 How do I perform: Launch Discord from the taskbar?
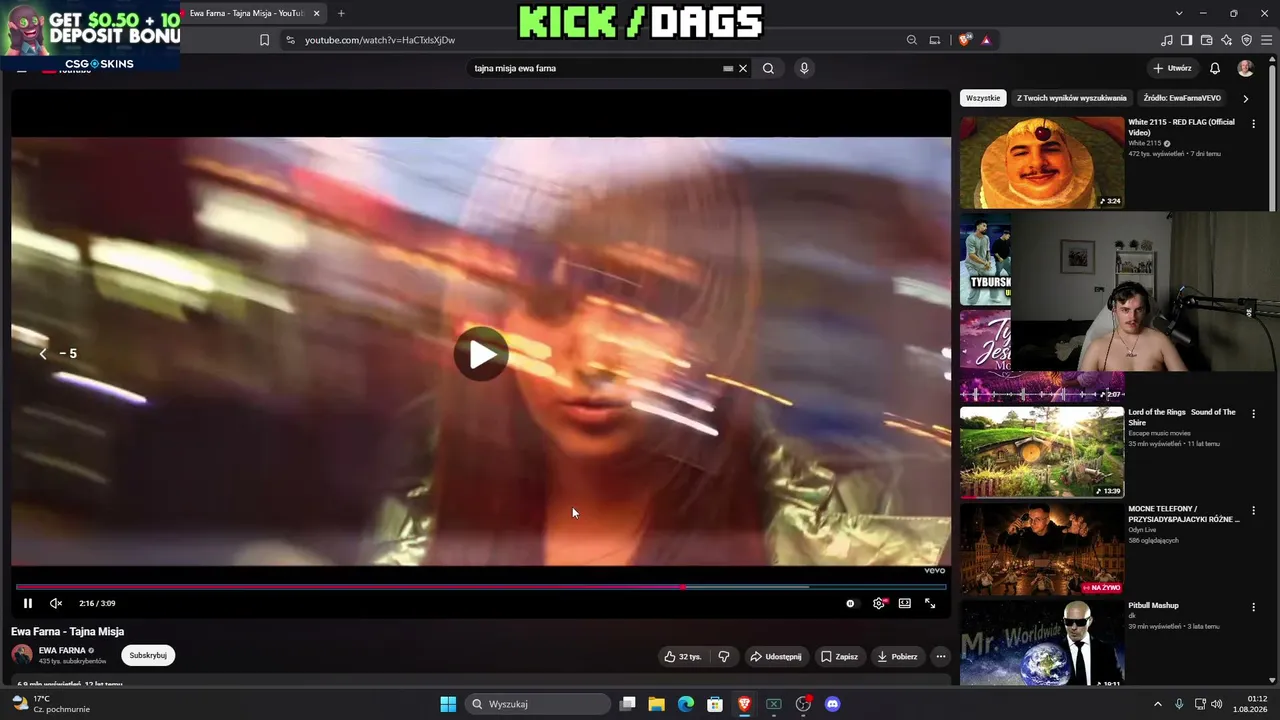pyautogui.click(x=832, y=704)
